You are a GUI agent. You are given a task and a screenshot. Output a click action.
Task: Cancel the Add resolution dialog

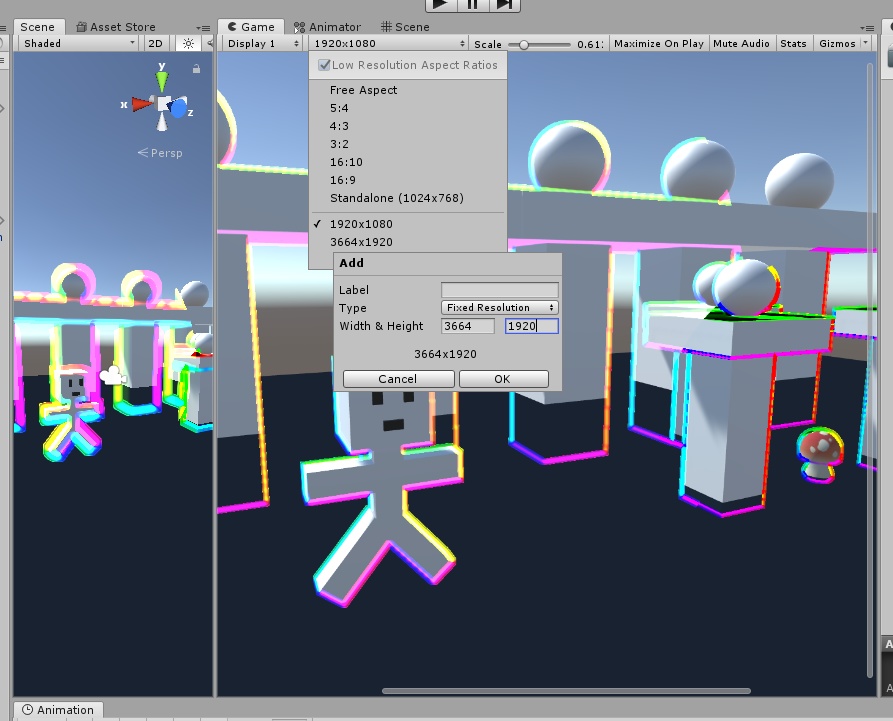(x=397, y=378)
